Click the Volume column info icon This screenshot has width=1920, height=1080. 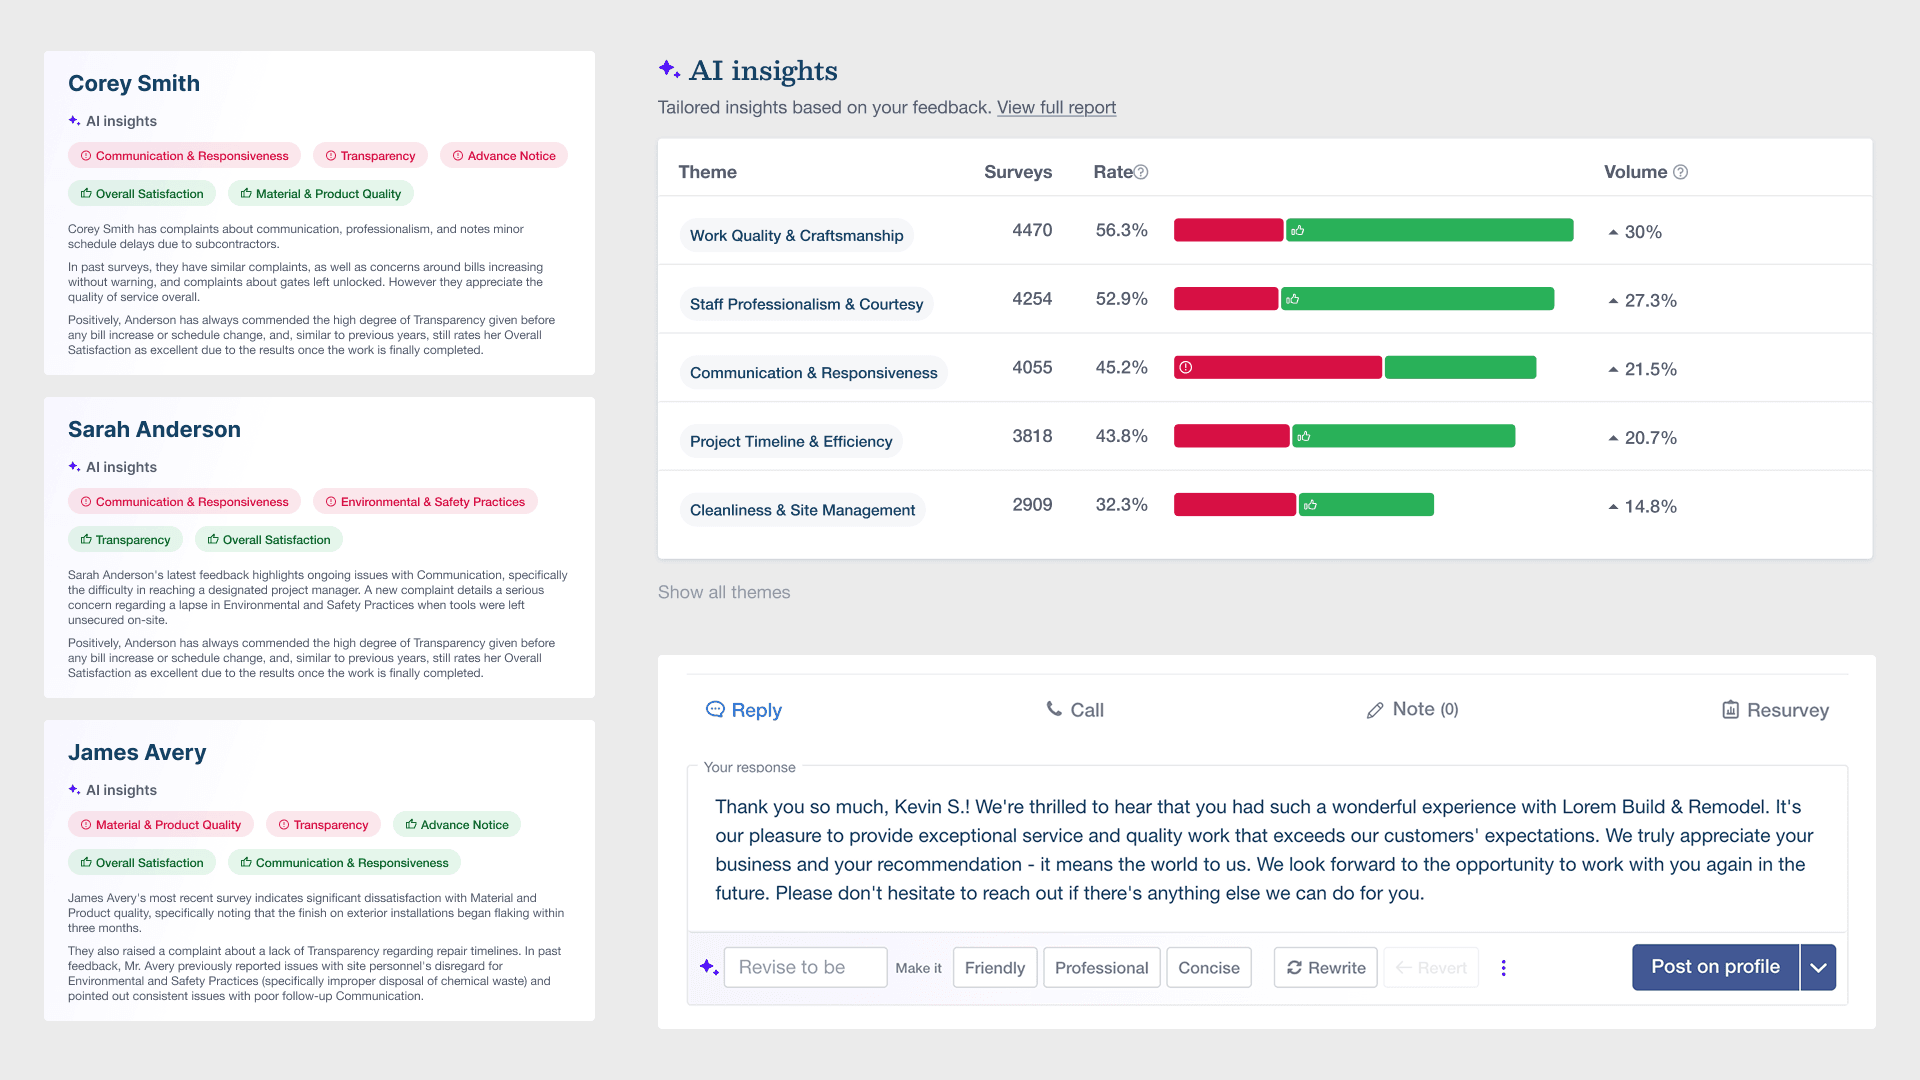coord(1680,172)
